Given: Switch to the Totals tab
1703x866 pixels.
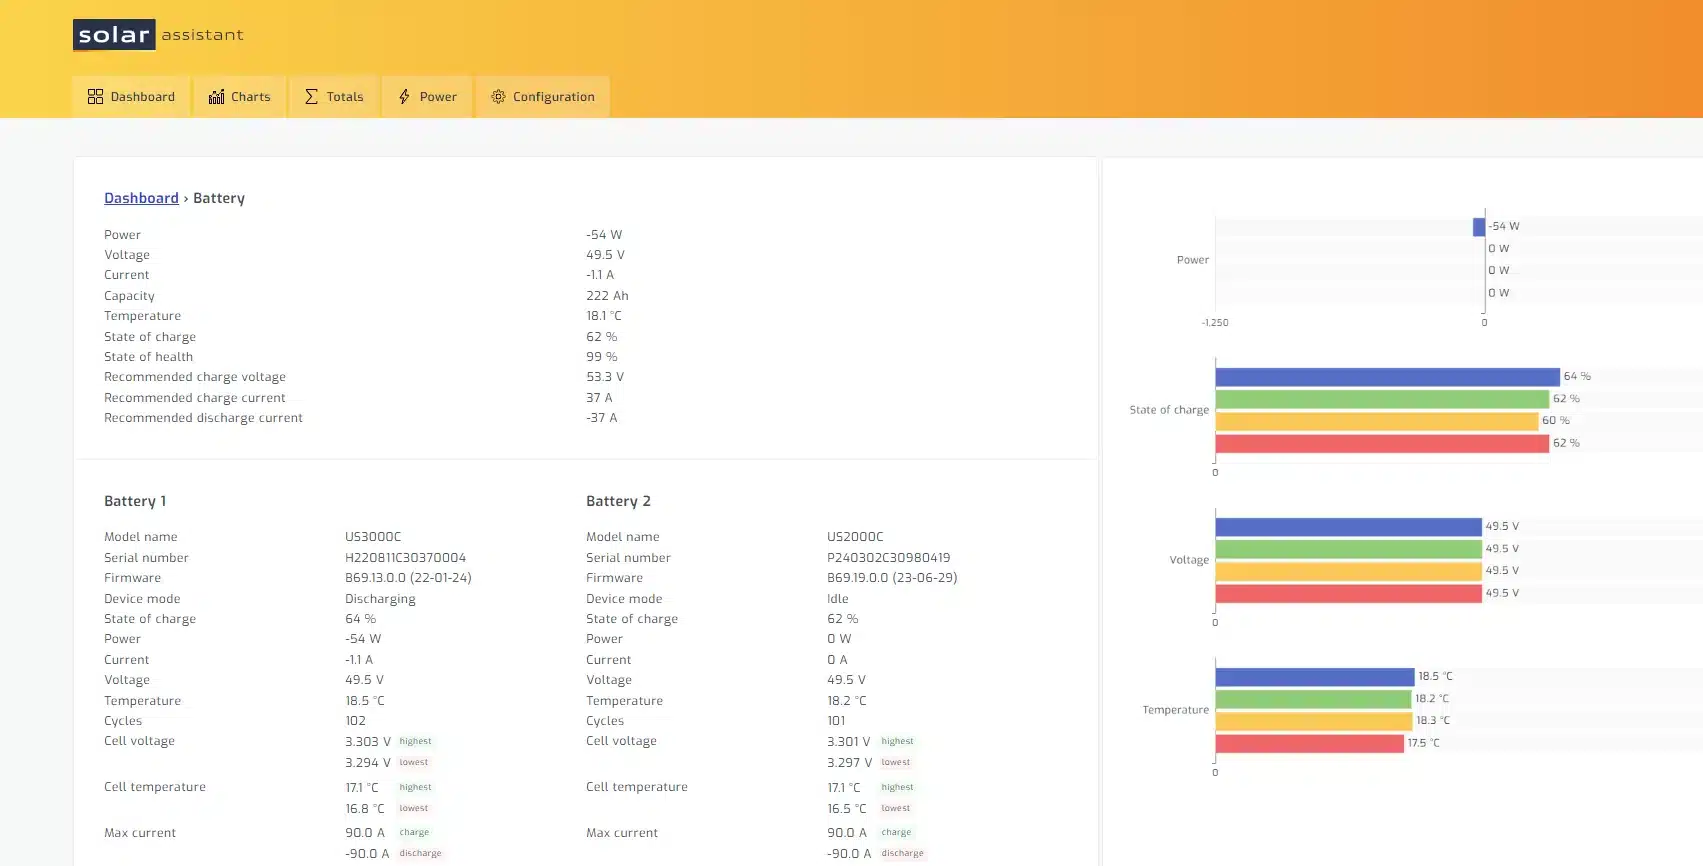Looking at the screenshot, I should (334, 97).
